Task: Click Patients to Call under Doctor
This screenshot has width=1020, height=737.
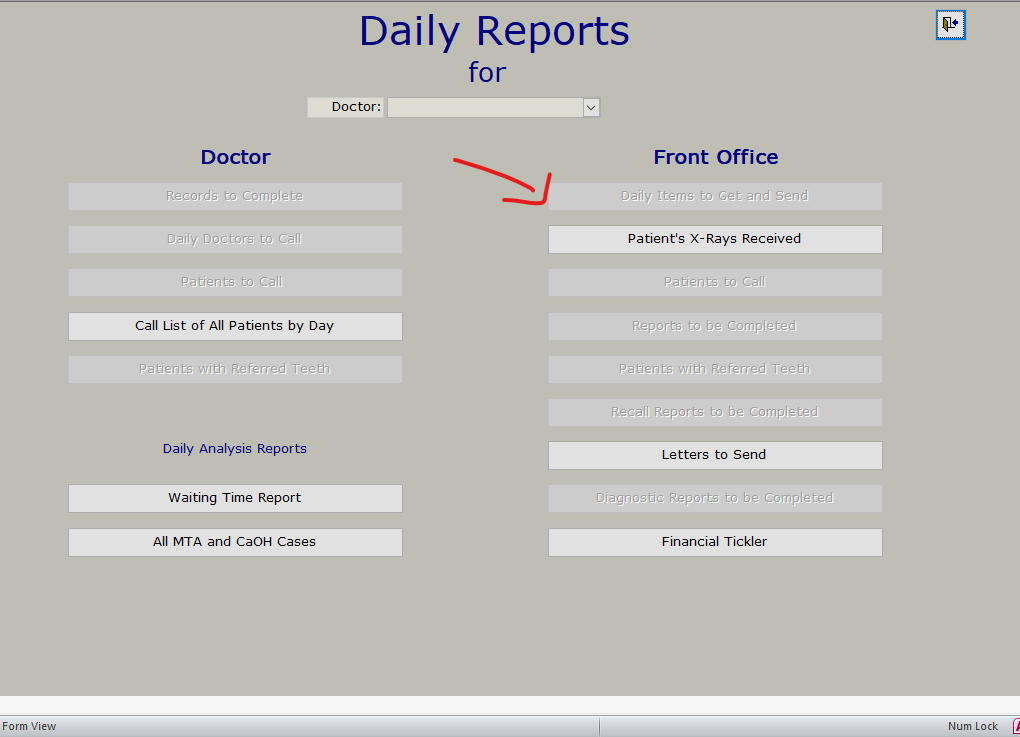Action: (235, 282)
